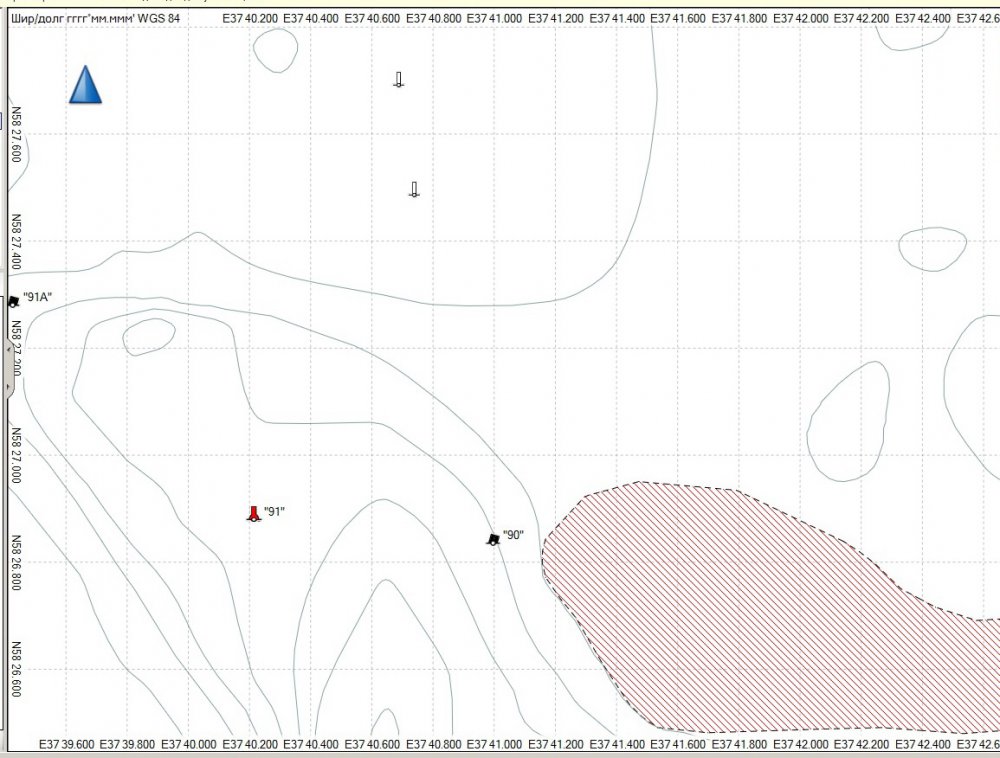Screen dimensions: 1000x758
Task: Click the E37 40.000 label on bottom ruler
Action: click(x=189, y=745)
